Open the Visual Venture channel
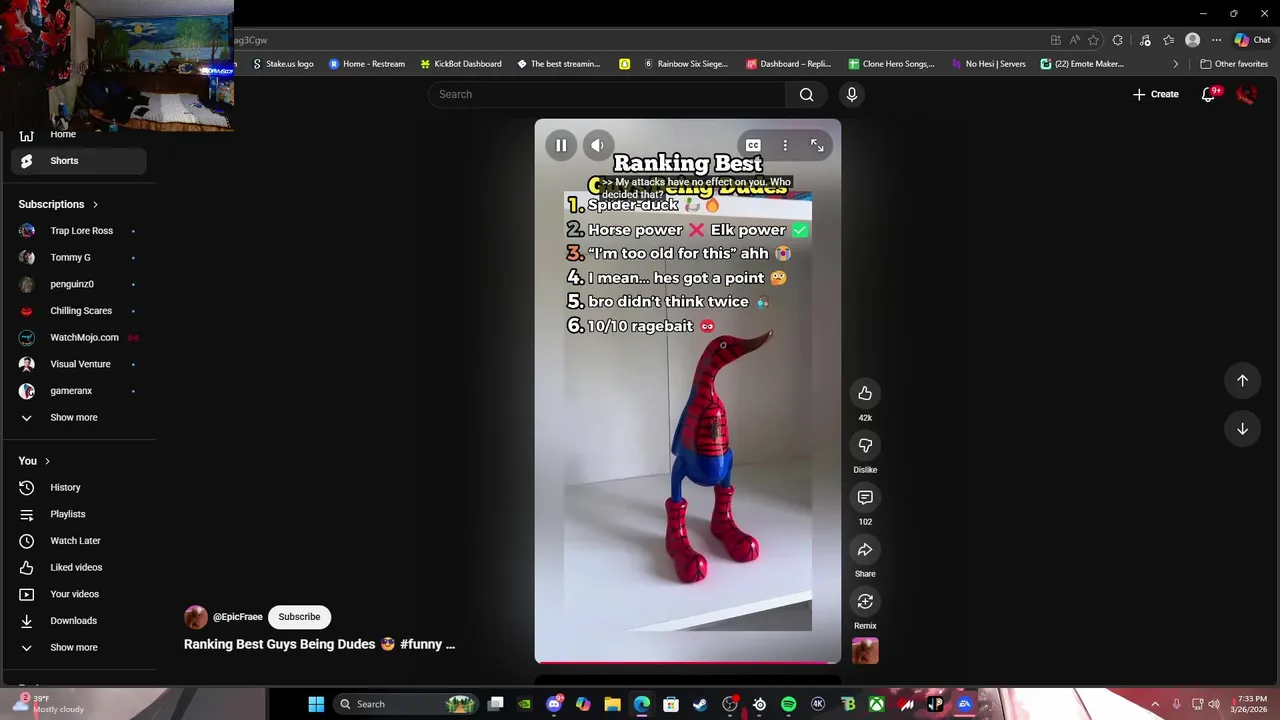Viewport: 1280px width, 720px height. (78, 364)
